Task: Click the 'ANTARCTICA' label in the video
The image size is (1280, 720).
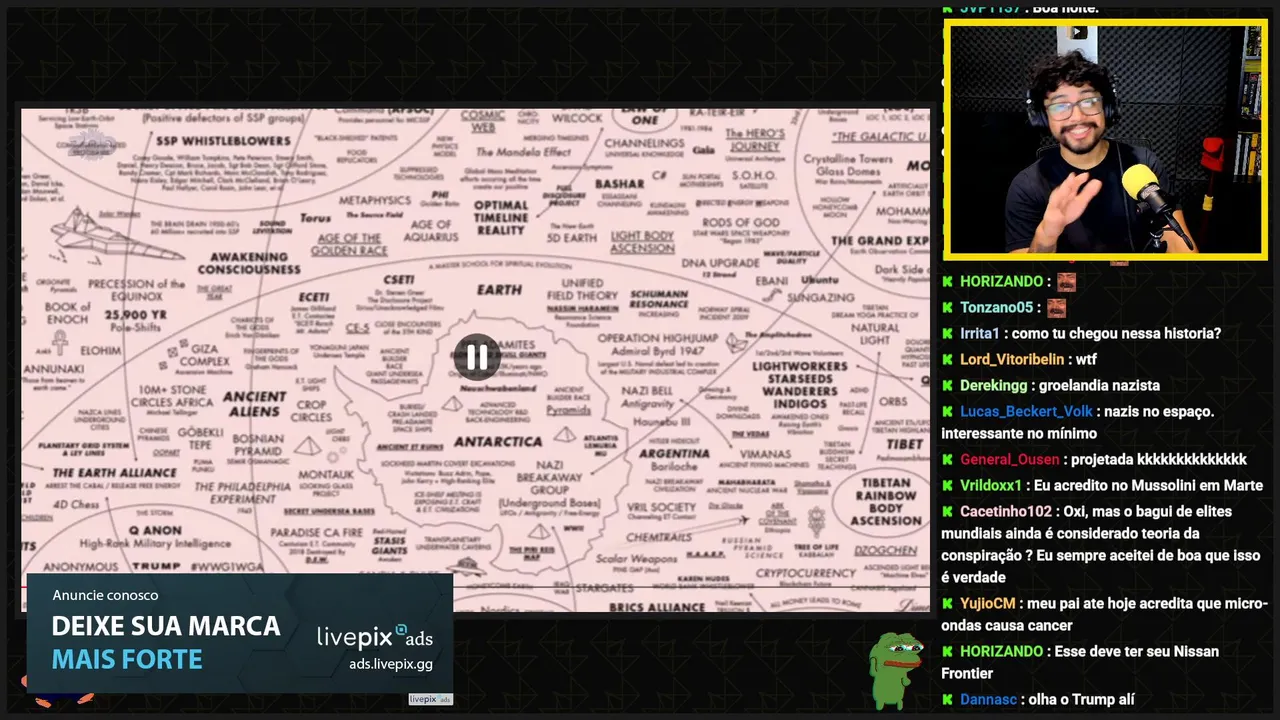Action: (x=498, y=441)
